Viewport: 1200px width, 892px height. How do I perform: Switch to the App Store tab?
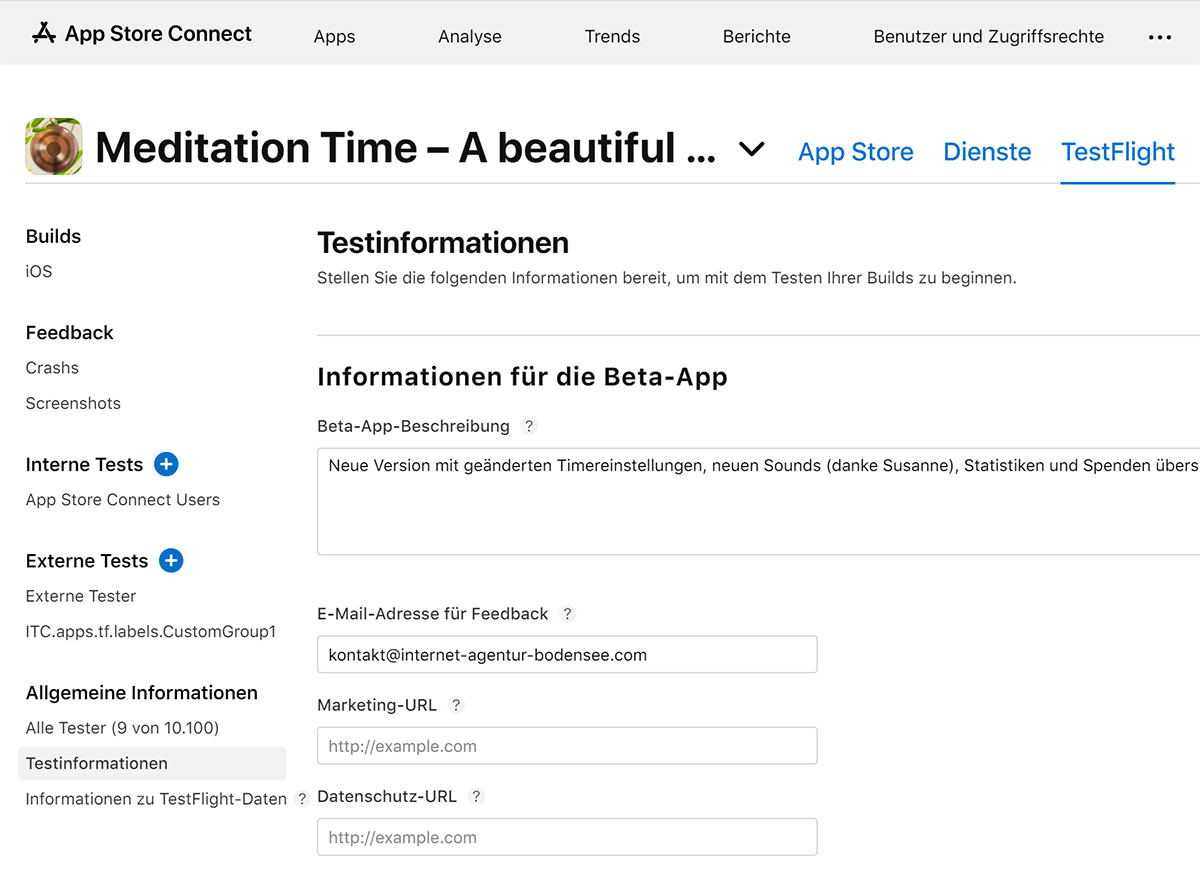tap(856, 152)
